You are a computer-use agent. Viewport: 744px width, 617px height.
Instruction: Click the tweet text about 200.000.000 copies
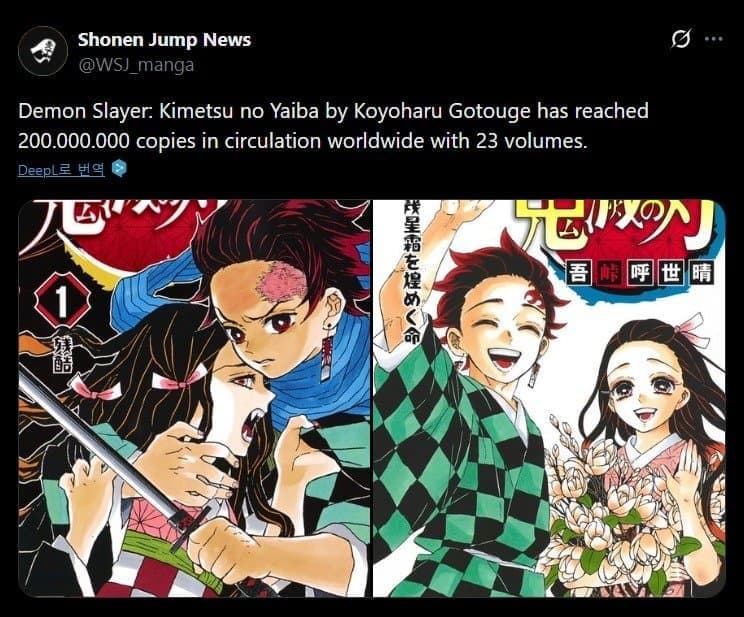tap(333, 126)
